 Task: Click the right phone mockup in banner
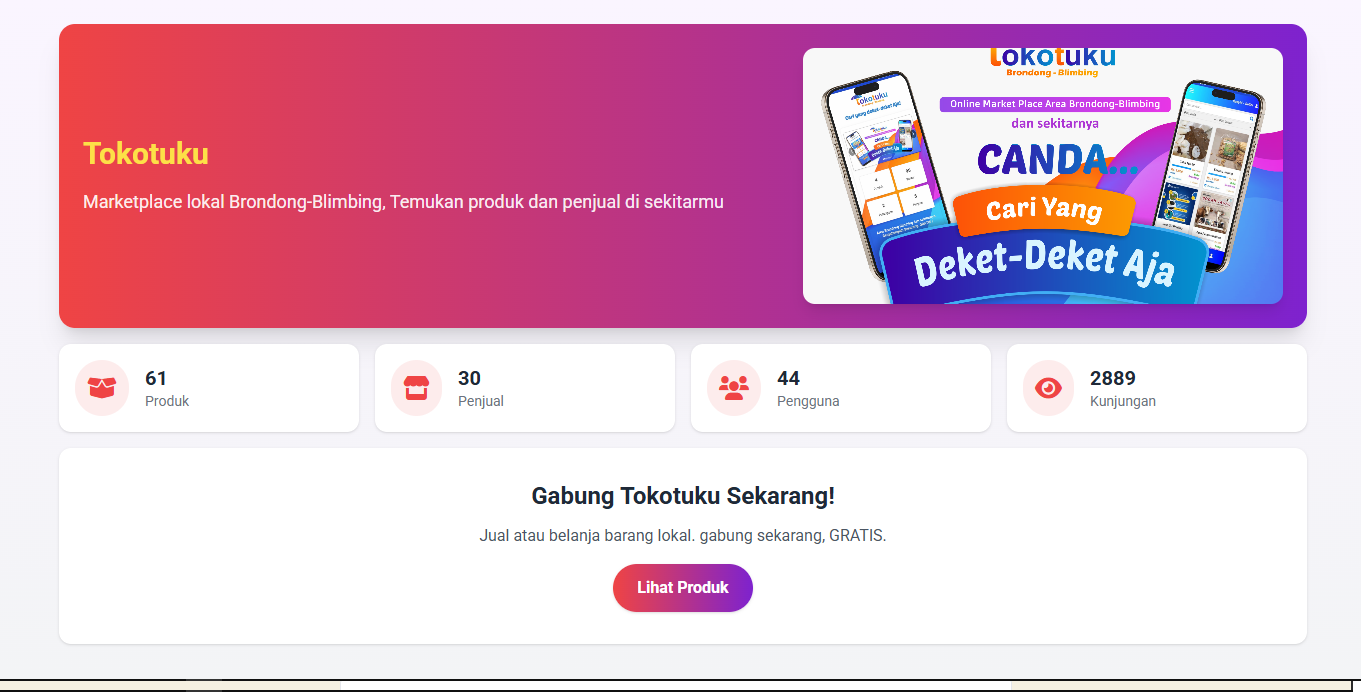point(1209,170)
